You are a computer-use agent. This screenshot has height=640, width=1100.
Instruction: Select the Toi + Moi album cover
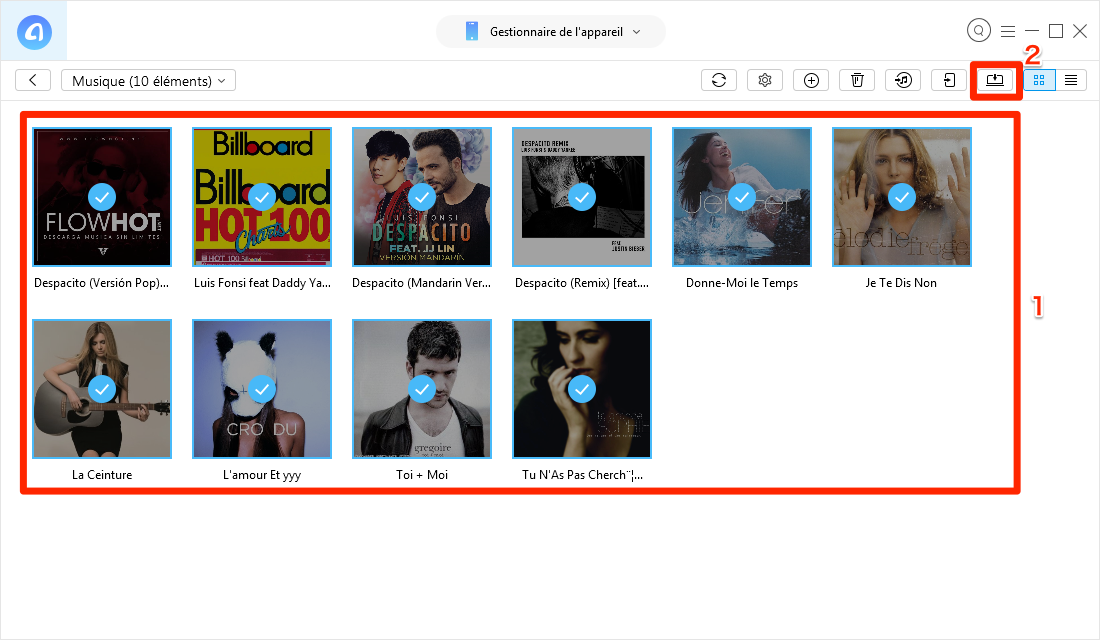[422, 389]
